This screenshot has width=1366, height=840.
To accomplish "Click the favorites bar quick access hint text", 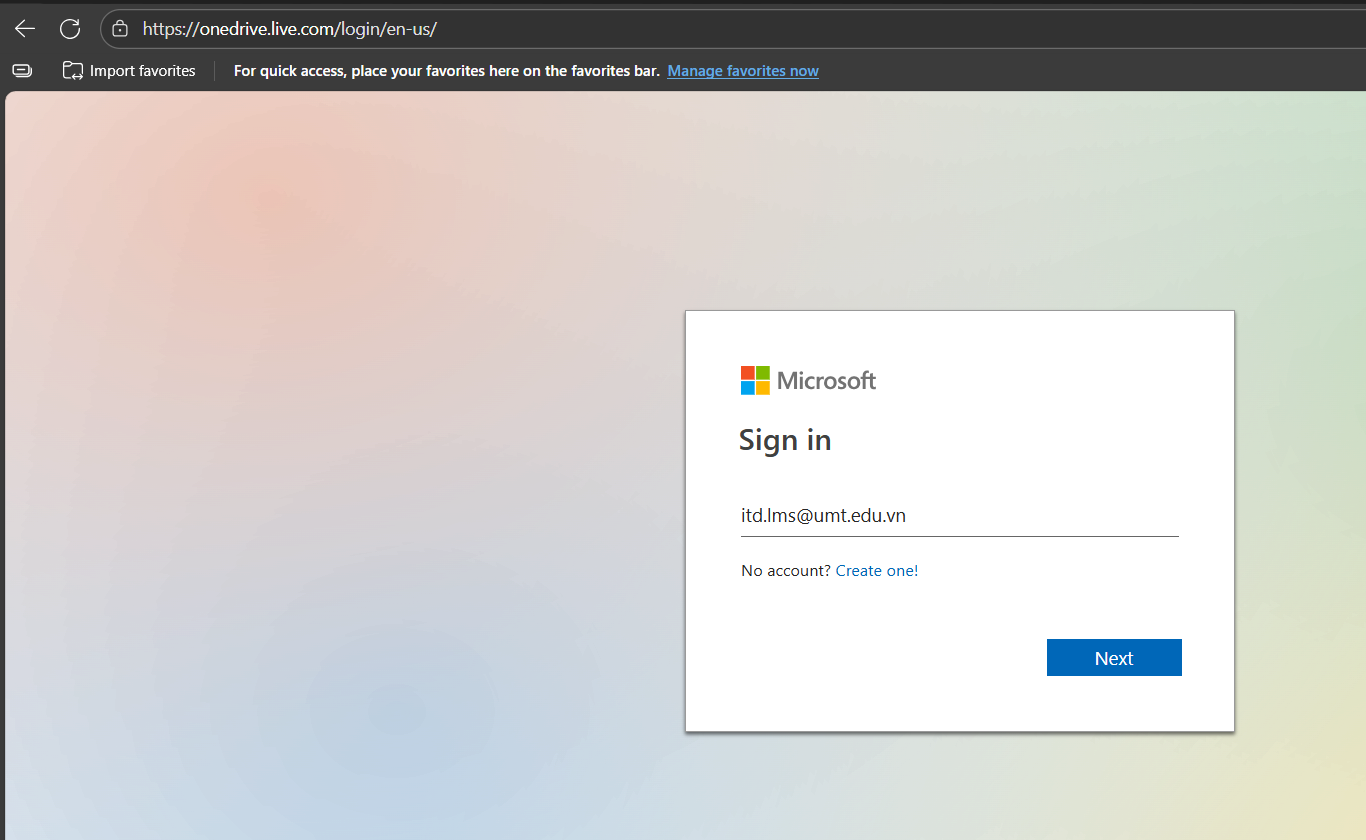I will point(446,71).
